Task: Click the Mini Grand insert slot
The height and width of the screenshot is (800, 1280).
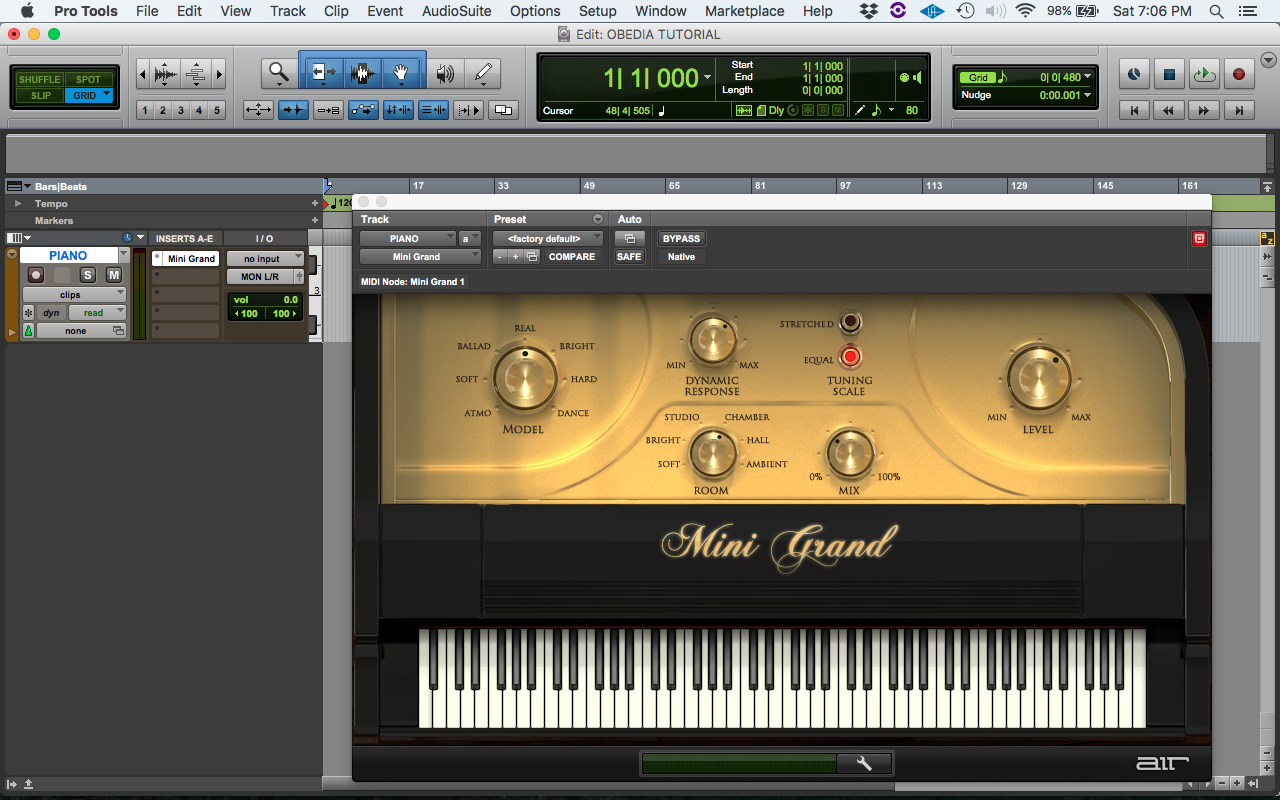Action: point(186,258)
